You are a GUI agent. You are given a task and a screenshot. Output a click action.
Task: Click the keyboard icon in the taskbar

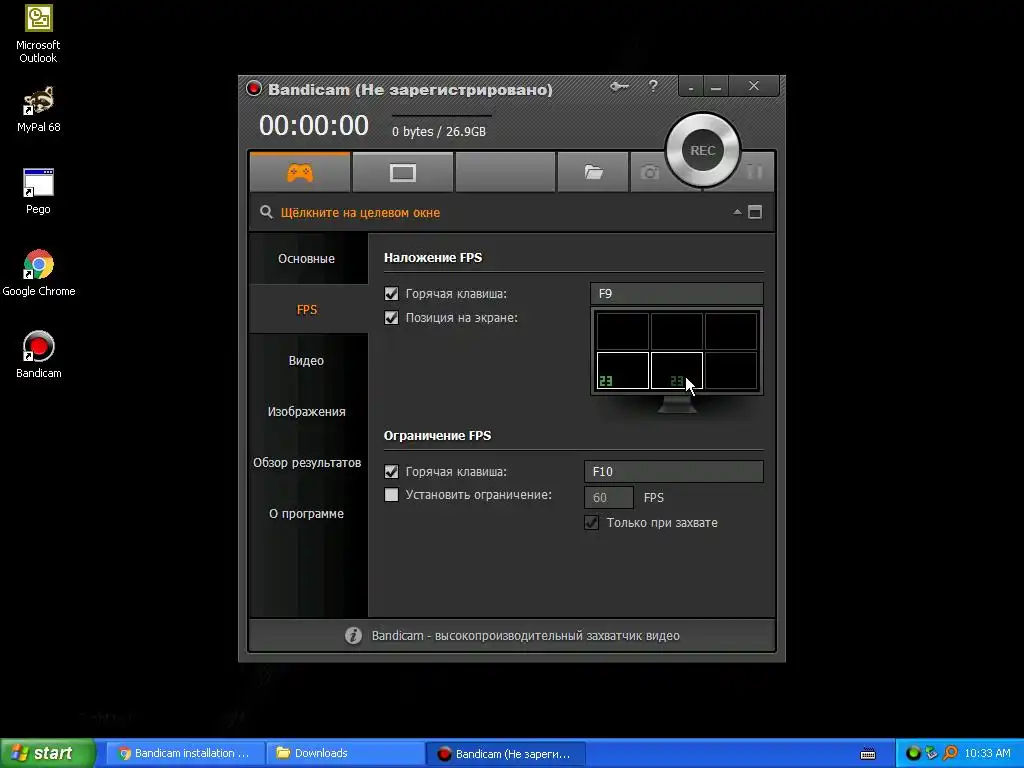coord(868,754)
